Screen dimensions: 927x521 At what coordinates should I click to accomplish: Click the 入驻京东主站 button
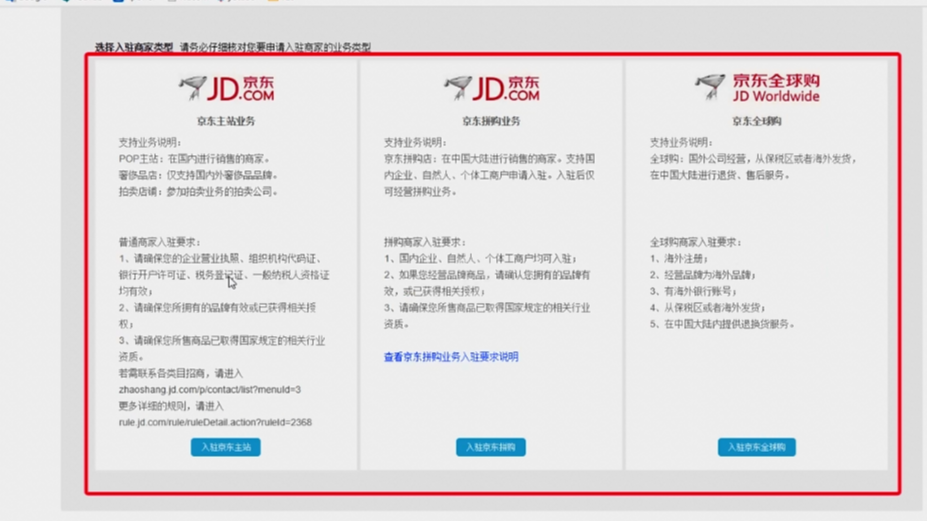click(x=225, y=447)
